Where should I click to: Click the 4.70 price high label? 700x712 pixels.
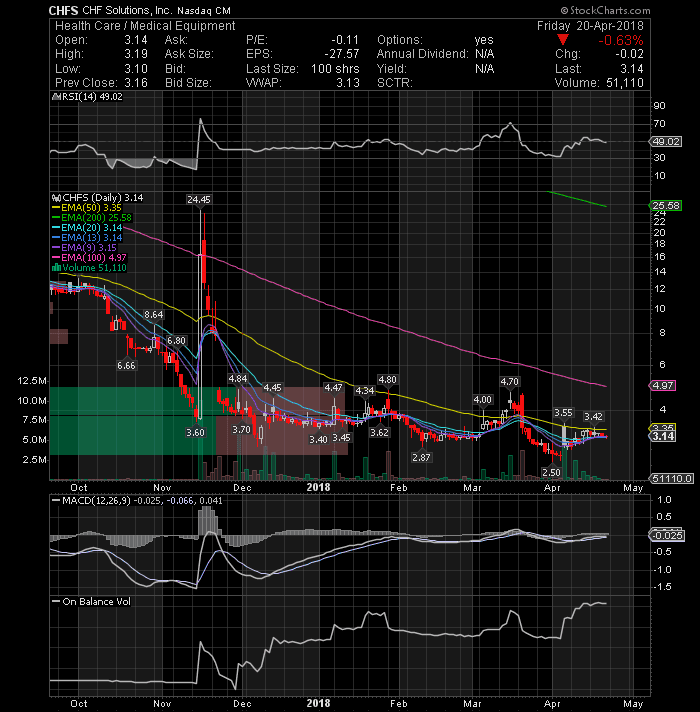tap(509, 381)
